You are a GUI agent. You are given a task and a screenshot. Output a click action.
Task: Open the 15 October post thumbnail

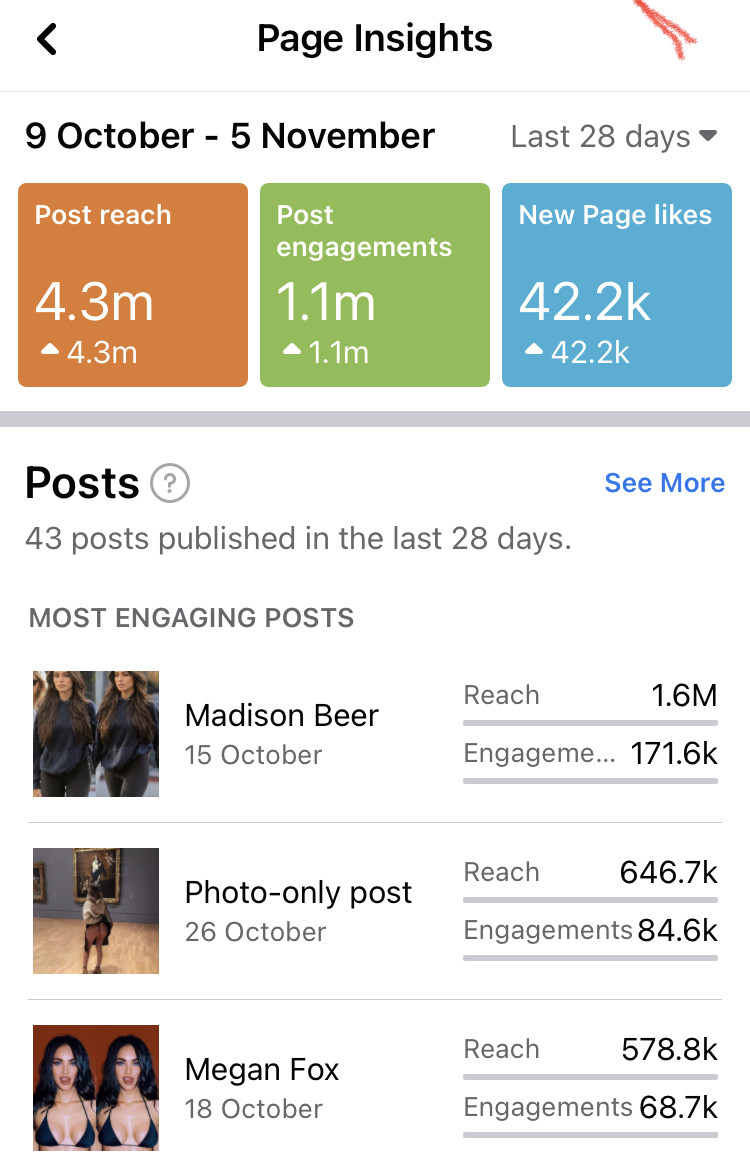pos(96,734)
